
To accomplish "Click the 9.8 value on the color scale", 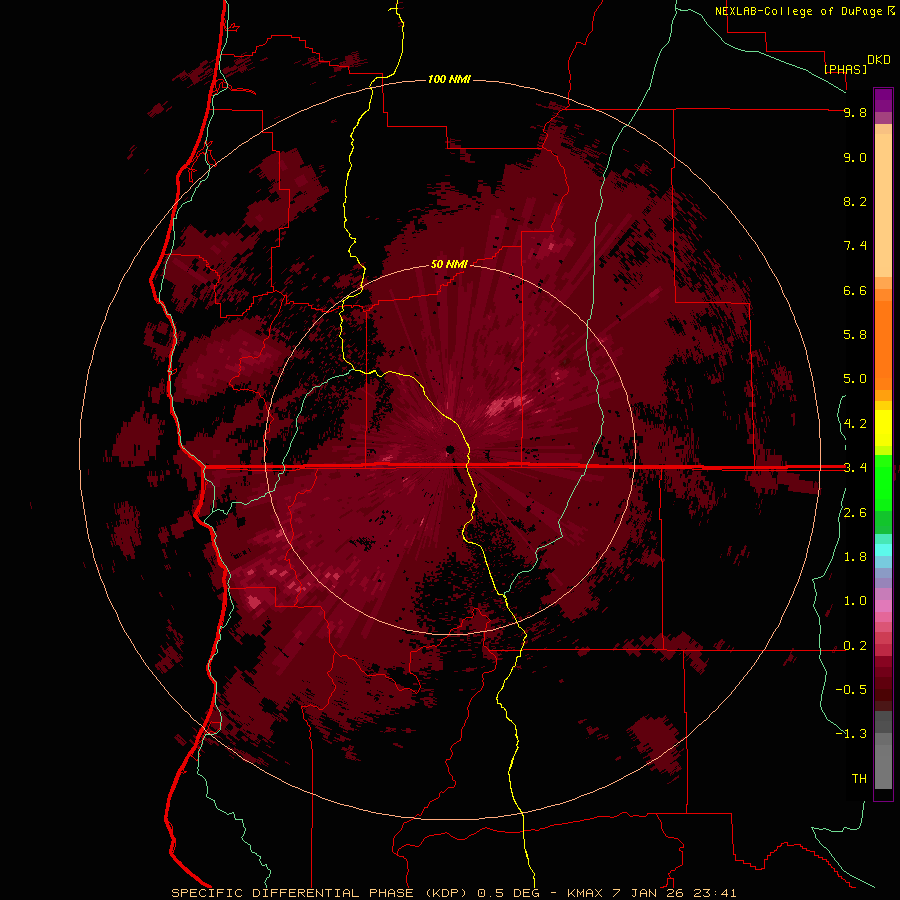I will point(855,112).
